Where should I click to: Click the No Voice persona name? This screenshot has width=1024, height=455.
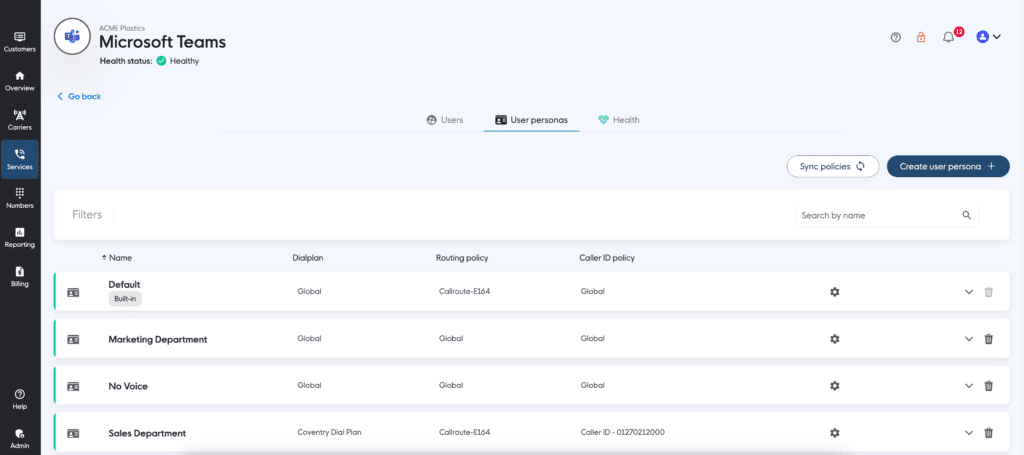click(x=128, y=386)
